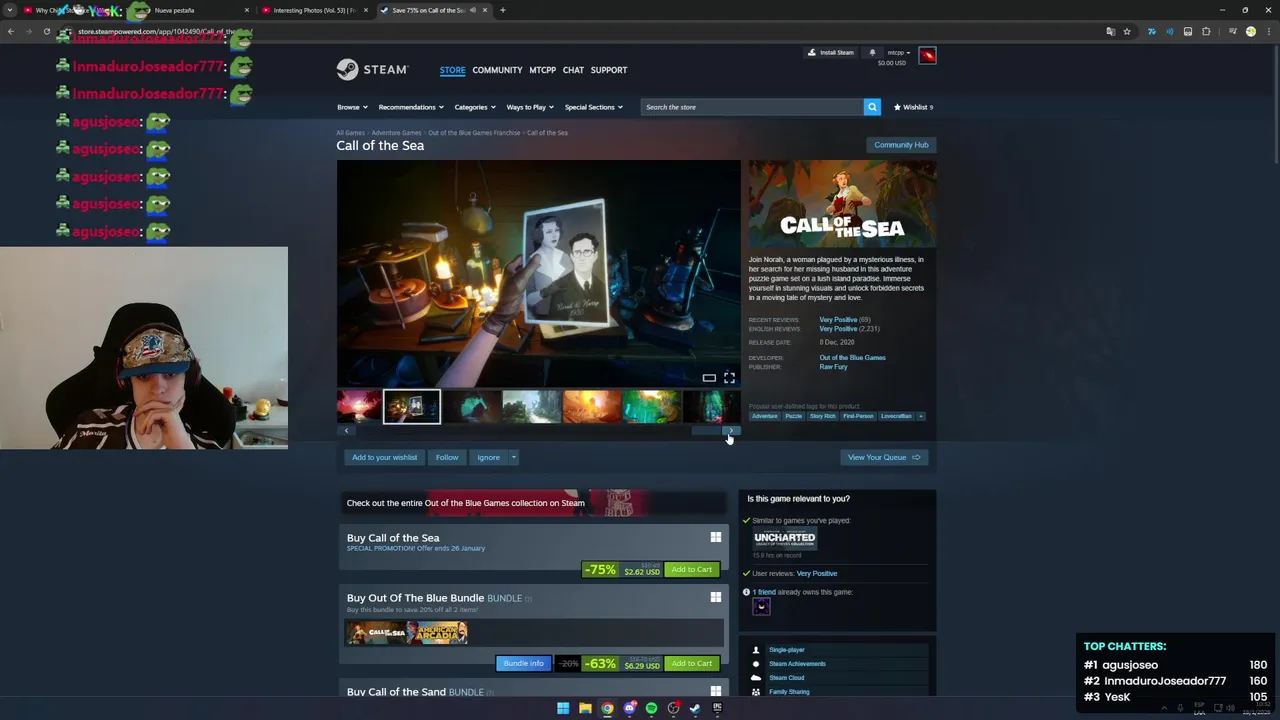Toggle theater mode on the screenshot viewer
This screenshot has width=1280, height=720.
[709, 377]
